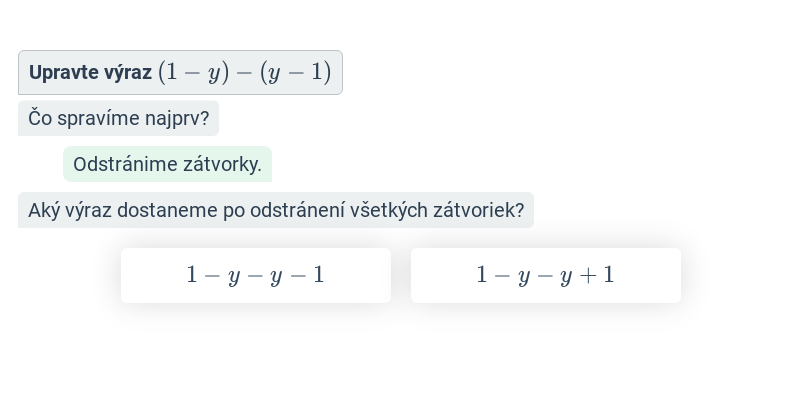Click the expression (1 − y) − (y − 1)

tap(245, 72)
